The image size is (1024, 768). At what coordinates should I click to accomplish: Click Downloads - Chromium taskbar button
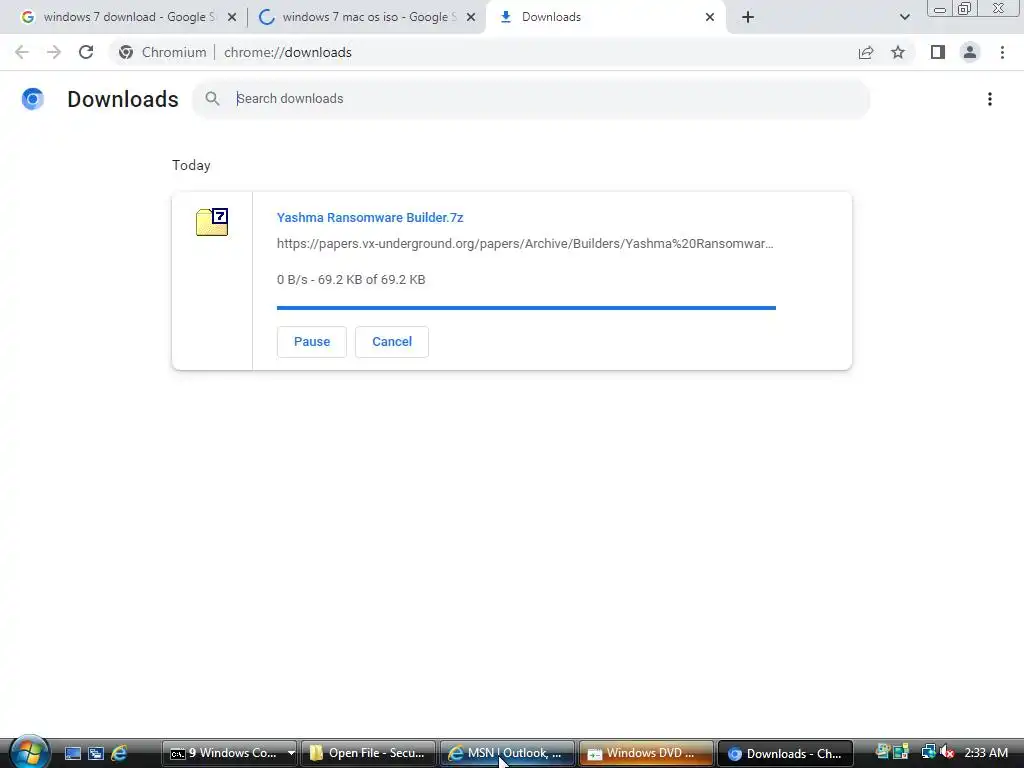[786, 753]
